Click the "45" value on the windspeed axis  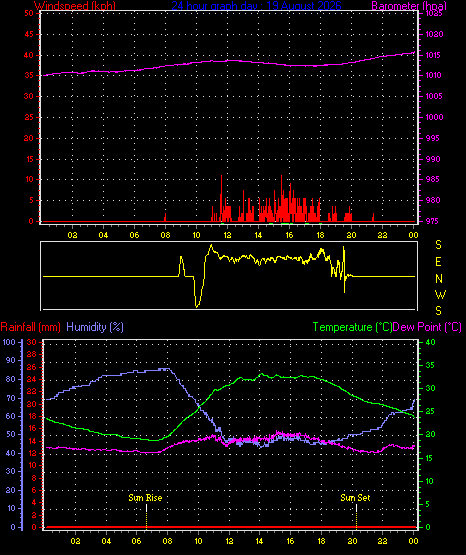point(29,34)
